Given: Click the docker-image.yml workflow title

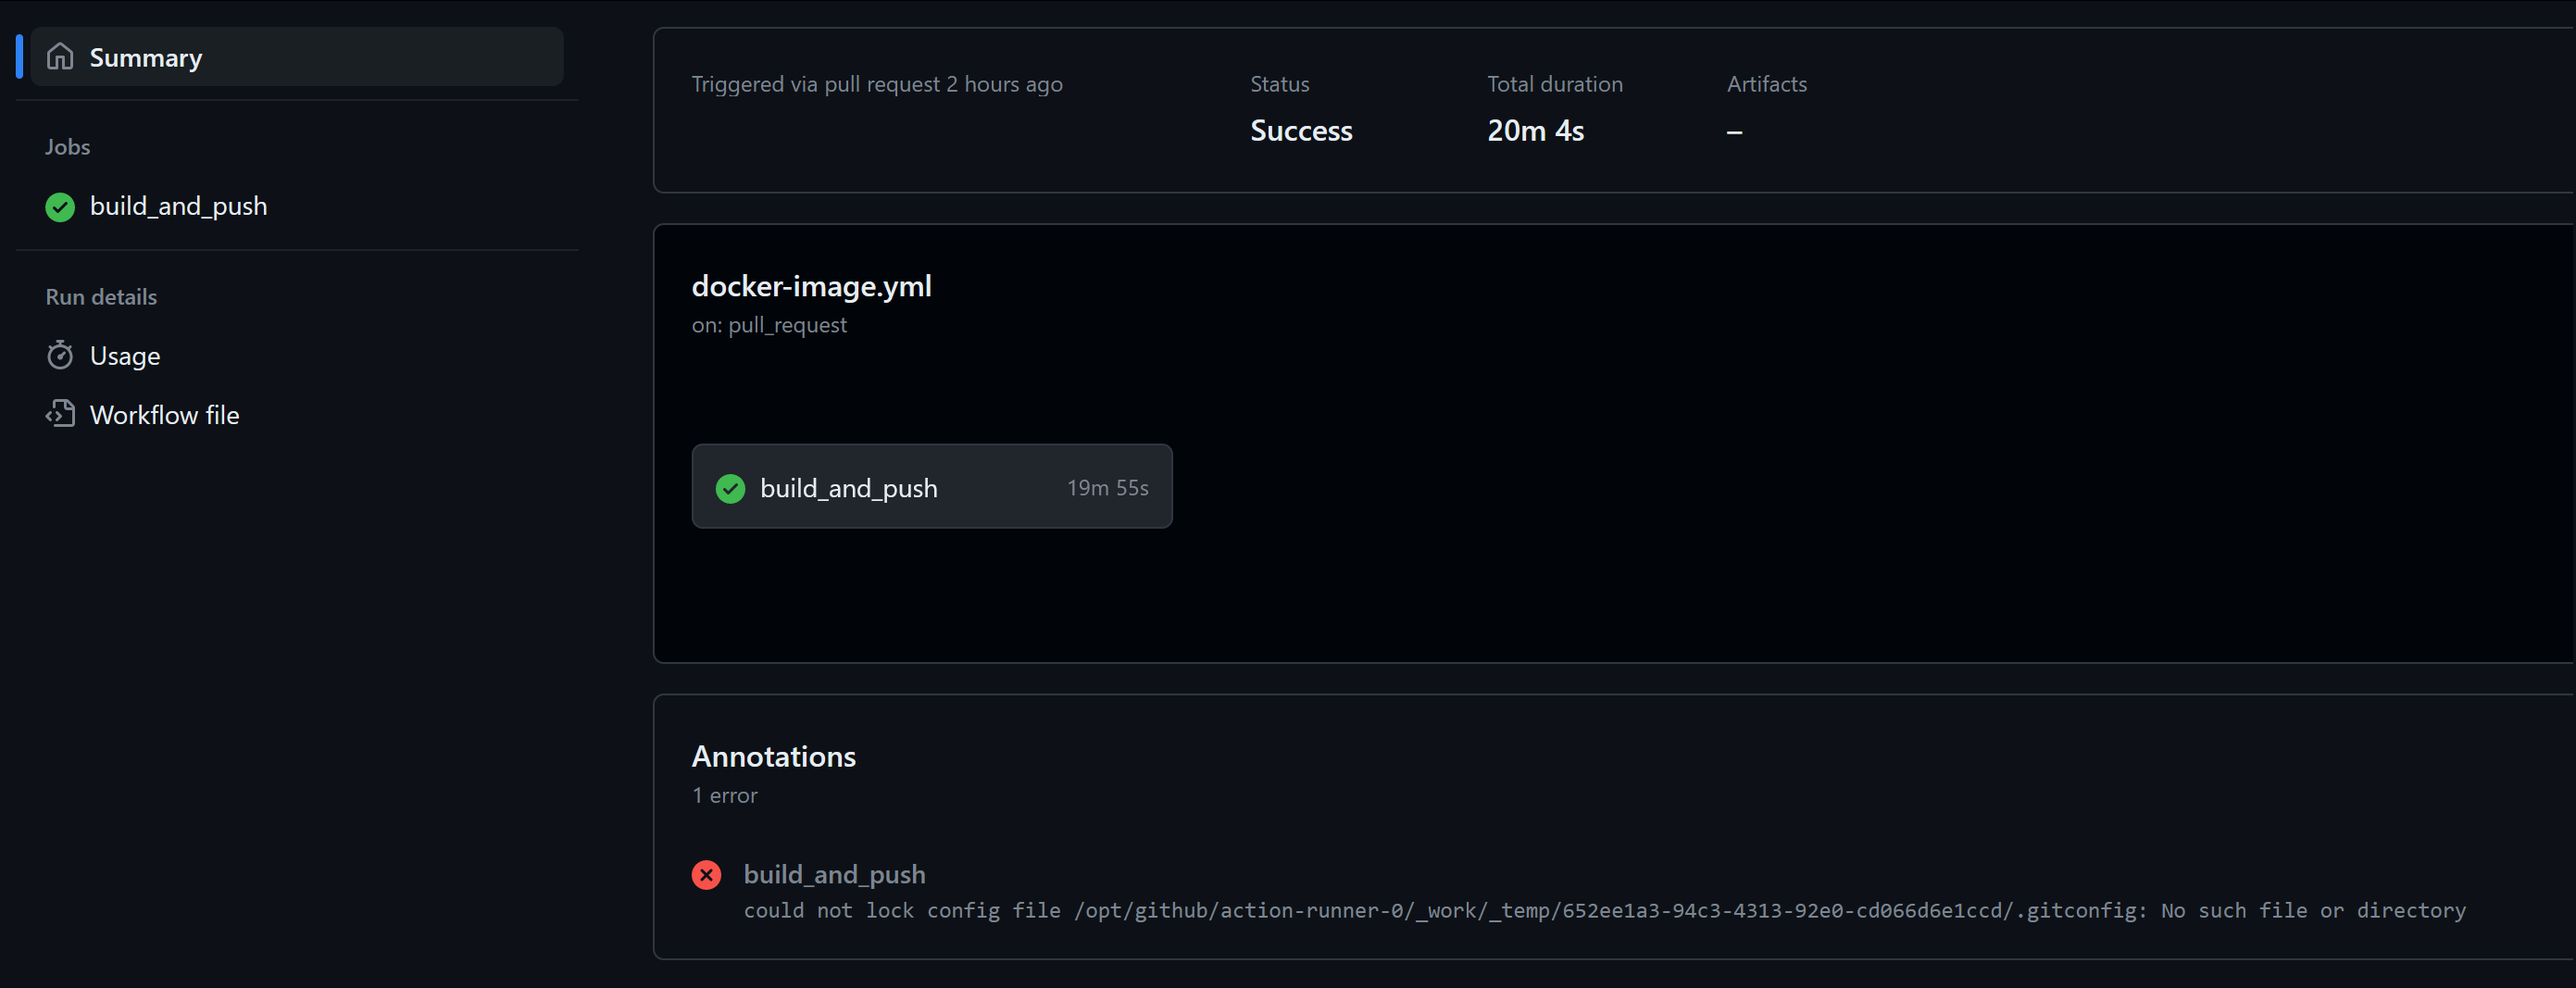Looking at the screenshot, I should [x=811, y=286].
